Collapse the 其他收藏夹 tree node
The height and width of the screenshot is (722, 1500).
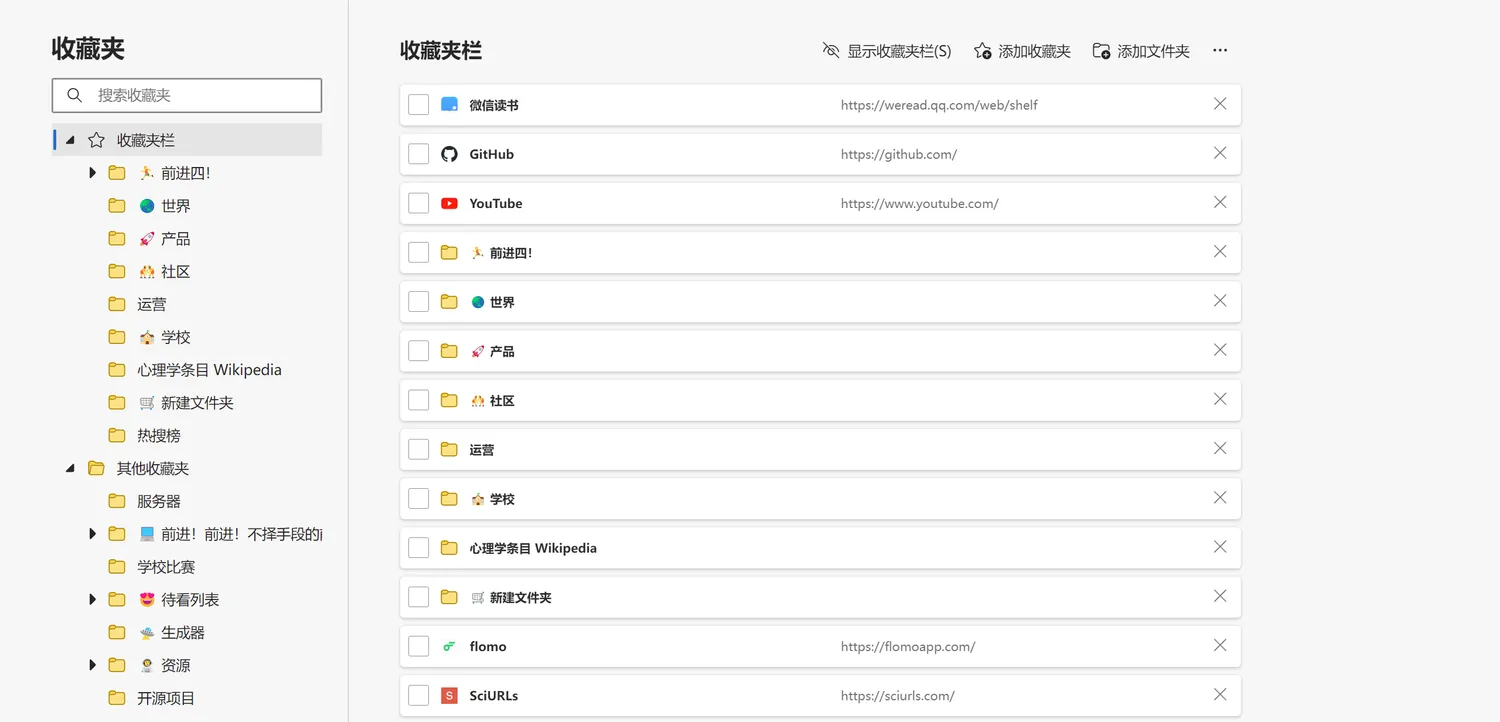pyautogui.click(x=70, y=468)
